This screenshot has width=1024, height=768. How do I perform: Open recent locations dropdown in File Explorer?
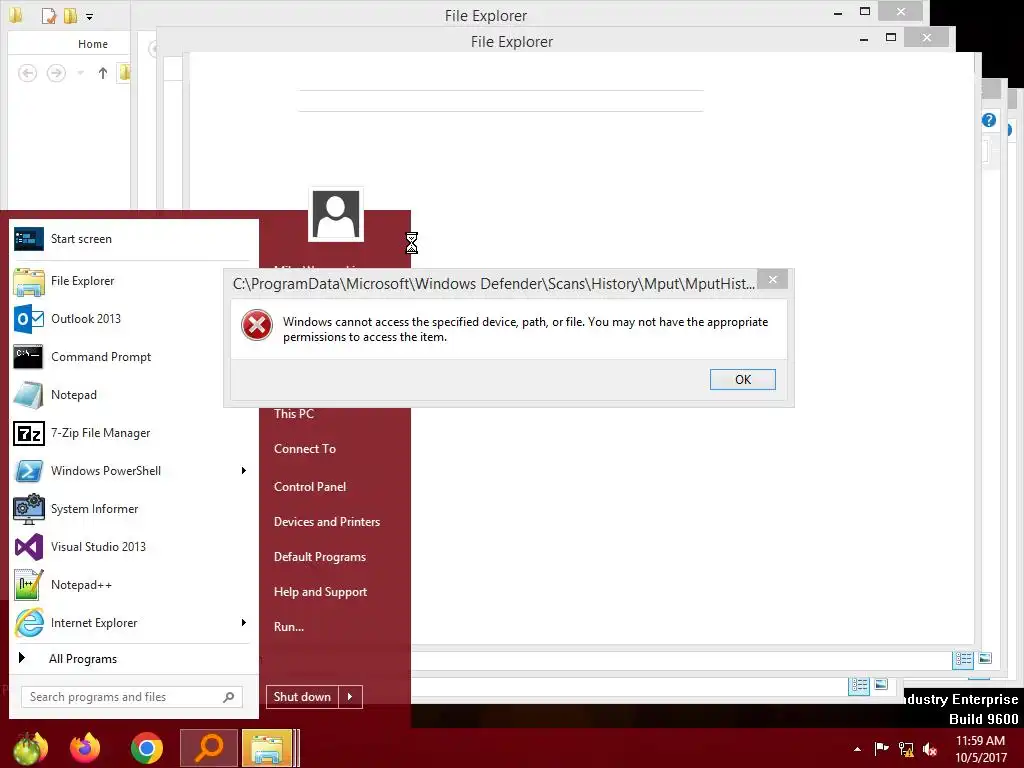point(80,73)
